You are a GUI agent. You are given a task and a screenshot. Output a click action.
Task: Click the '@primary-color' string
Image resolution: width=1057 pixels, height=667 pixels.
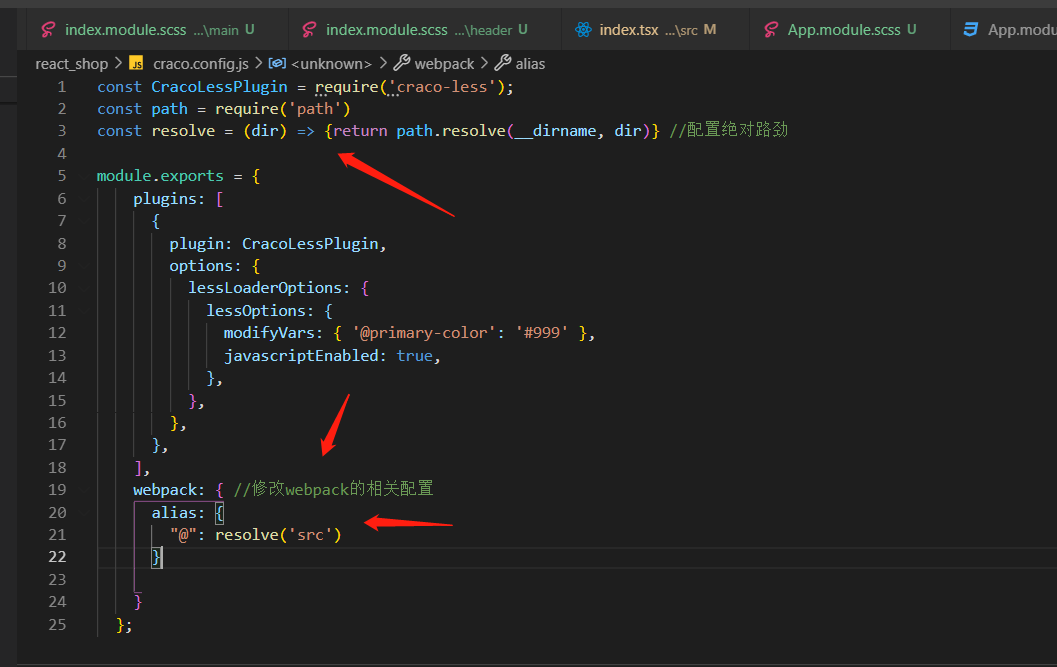(x=424, y=333)
